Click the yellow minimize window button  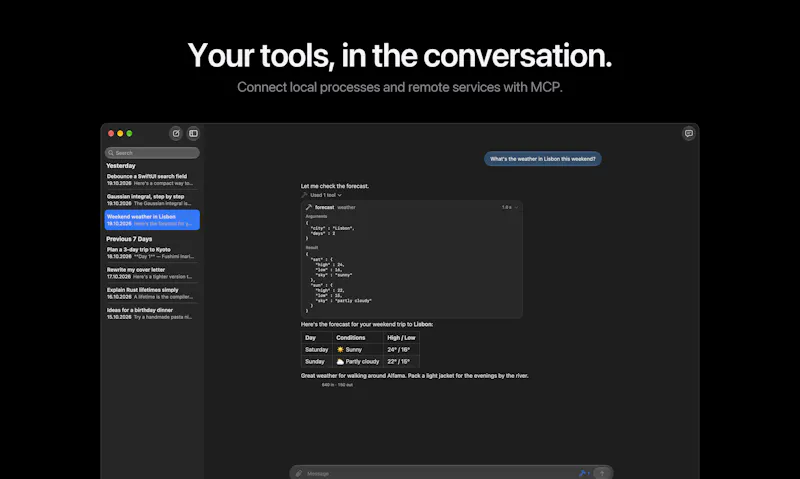coord(120,133)
